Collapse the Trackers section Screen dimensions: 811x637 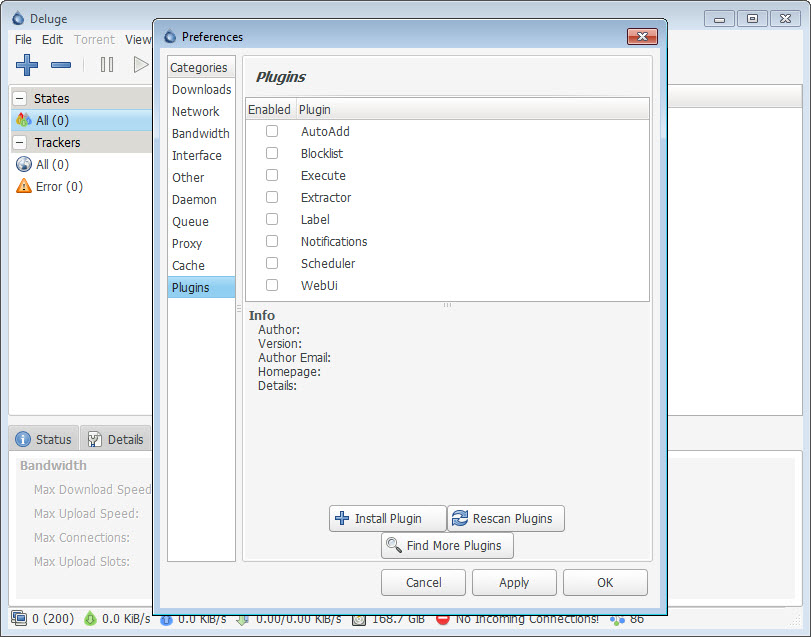coord(20,142)
